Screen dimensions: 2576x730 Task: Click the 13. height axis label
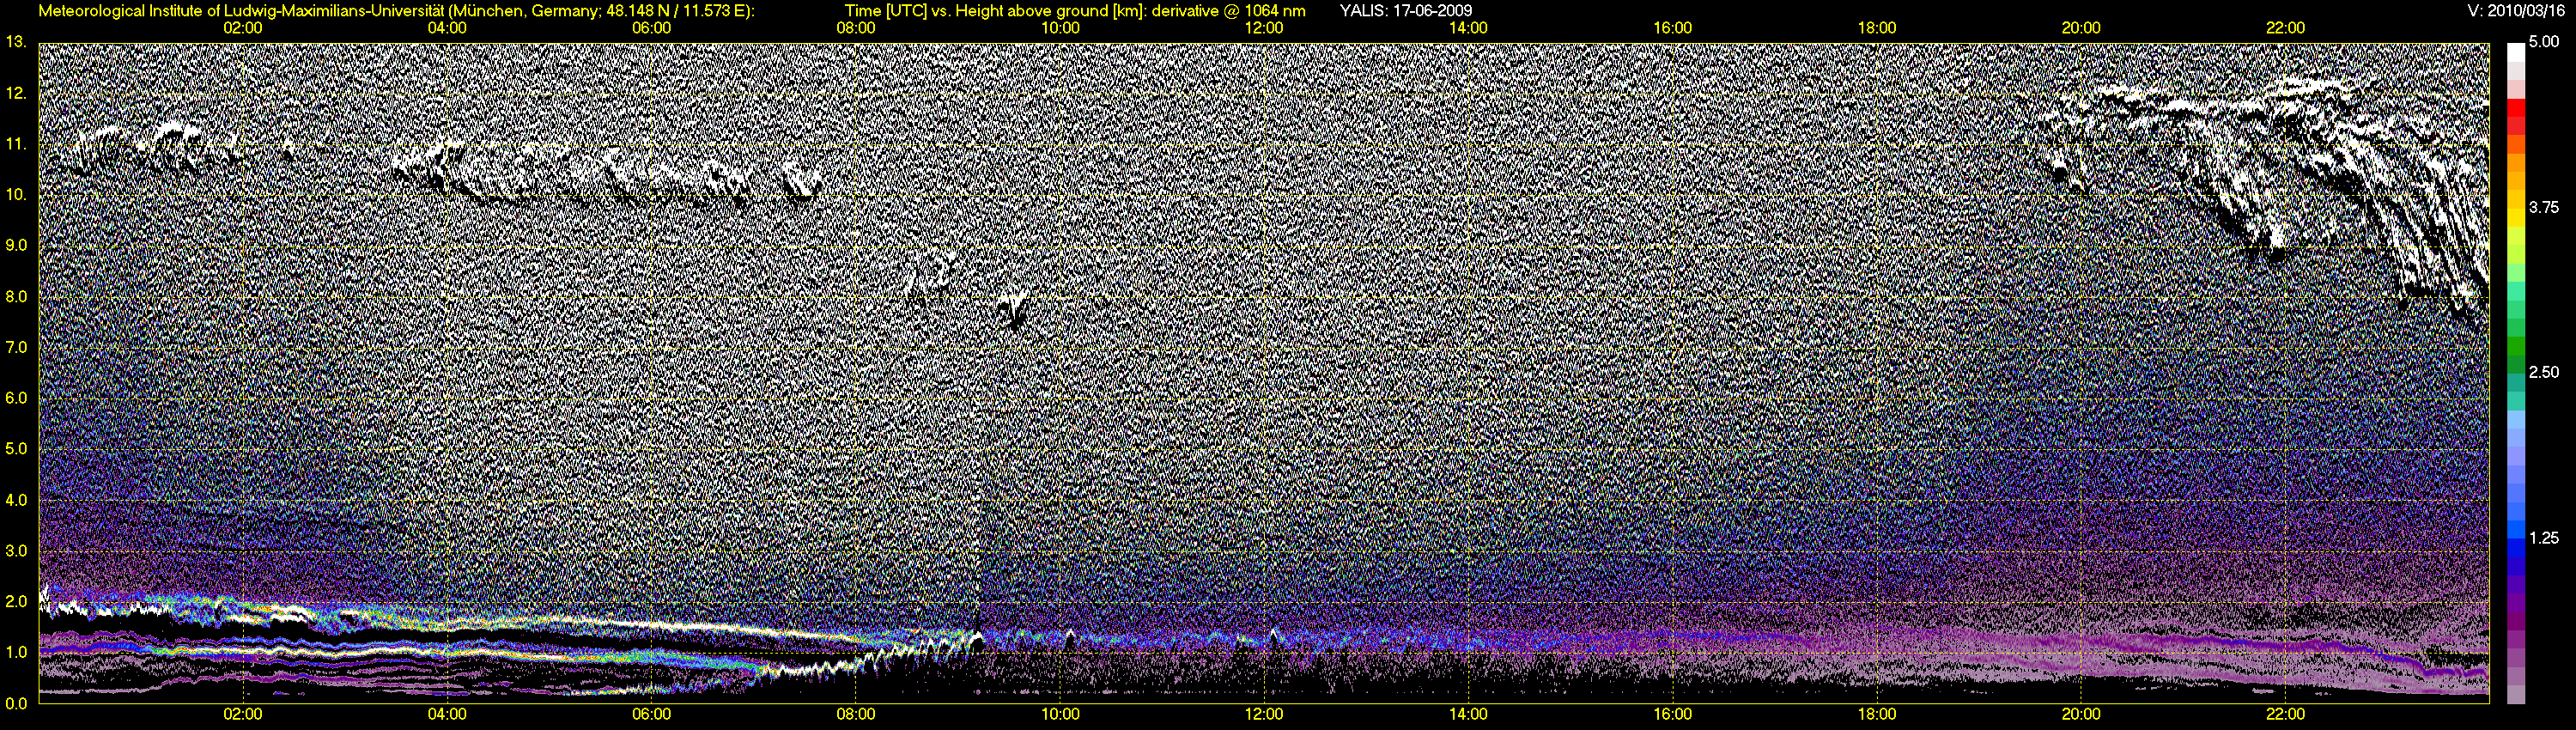pos(15,42)
